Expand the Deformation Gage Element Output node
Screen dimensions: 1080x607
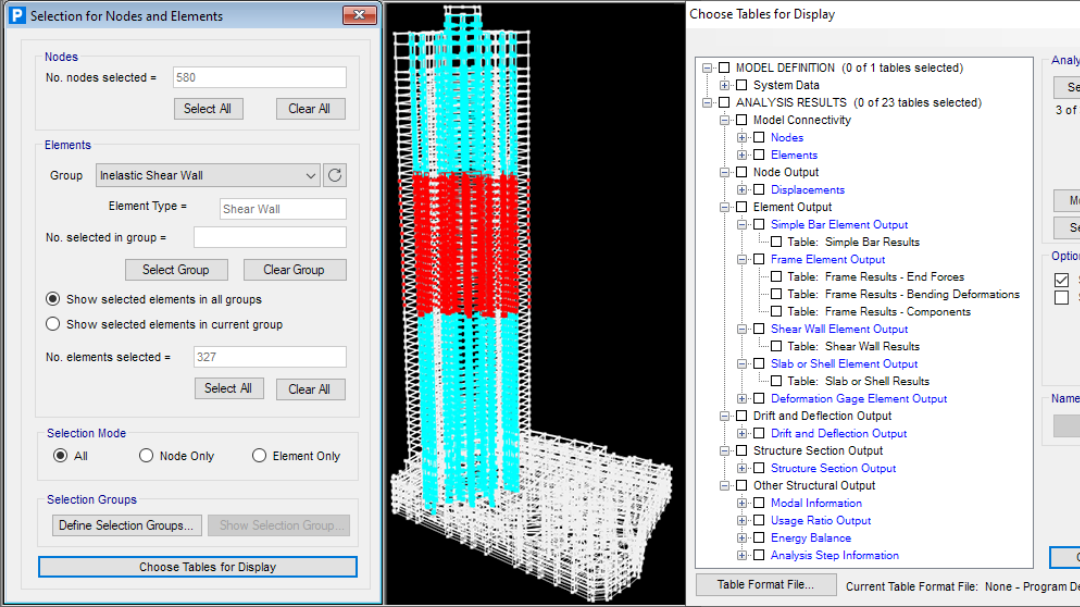click(742, 399)
